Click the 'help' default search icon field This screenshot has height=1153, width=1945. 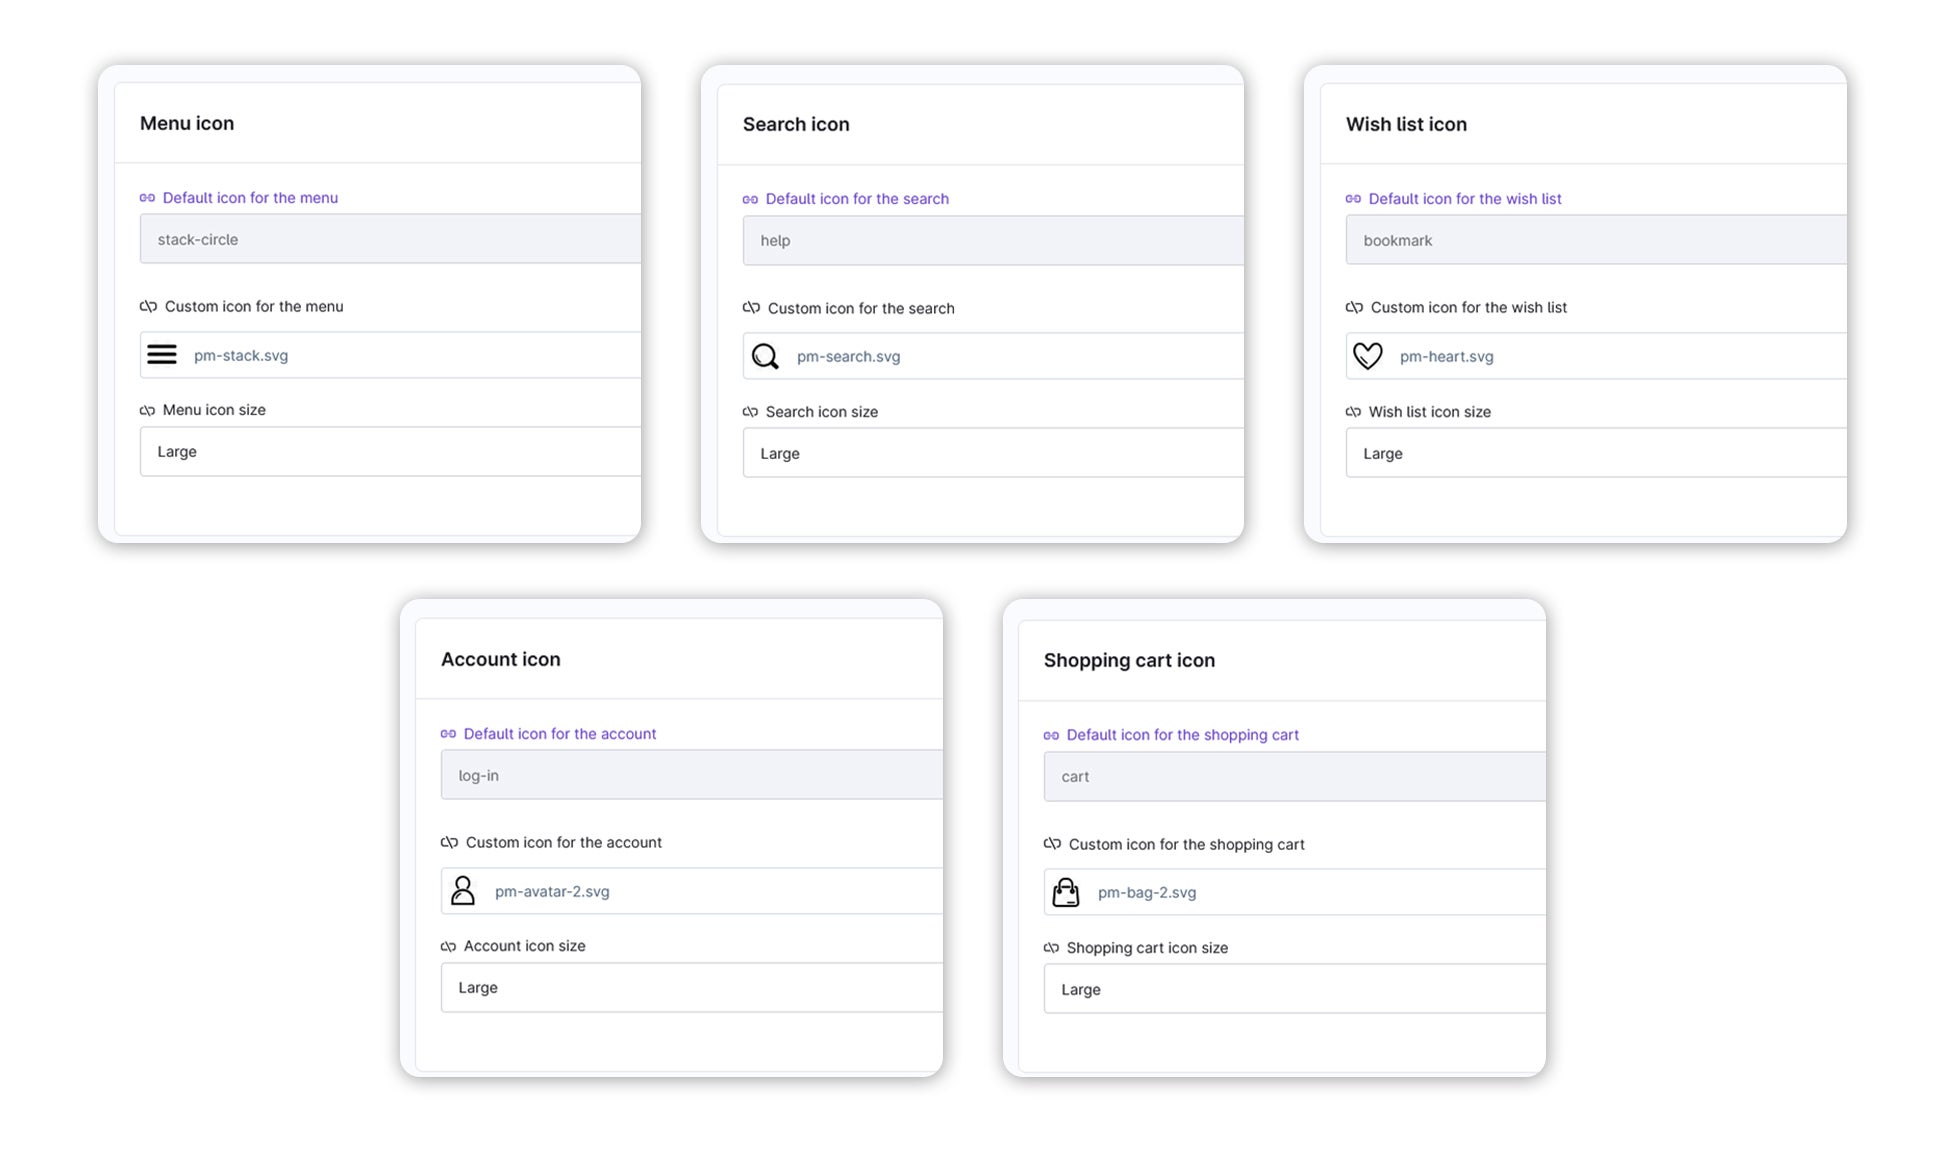click(x=992, y=240)
